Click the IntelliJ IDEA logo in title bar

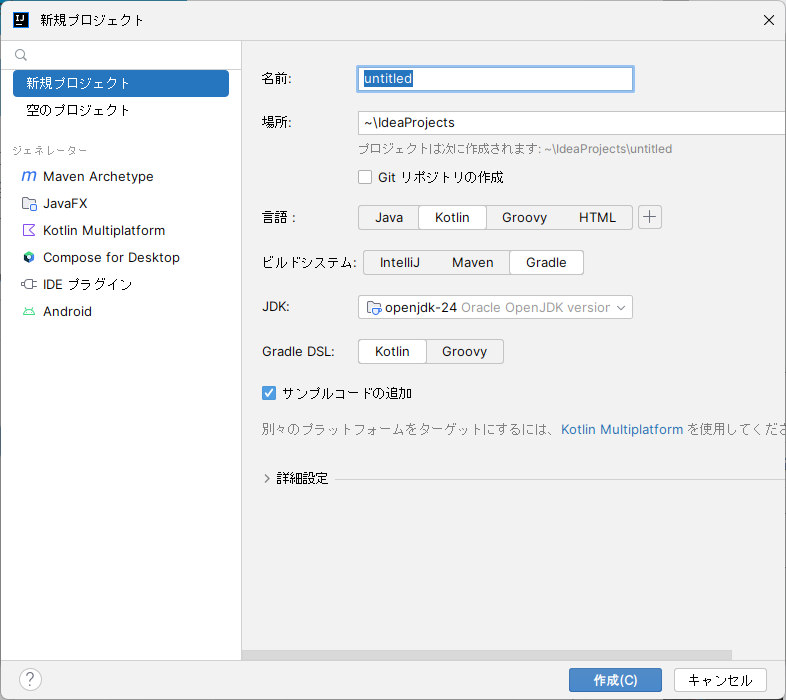tap(21, 20)
